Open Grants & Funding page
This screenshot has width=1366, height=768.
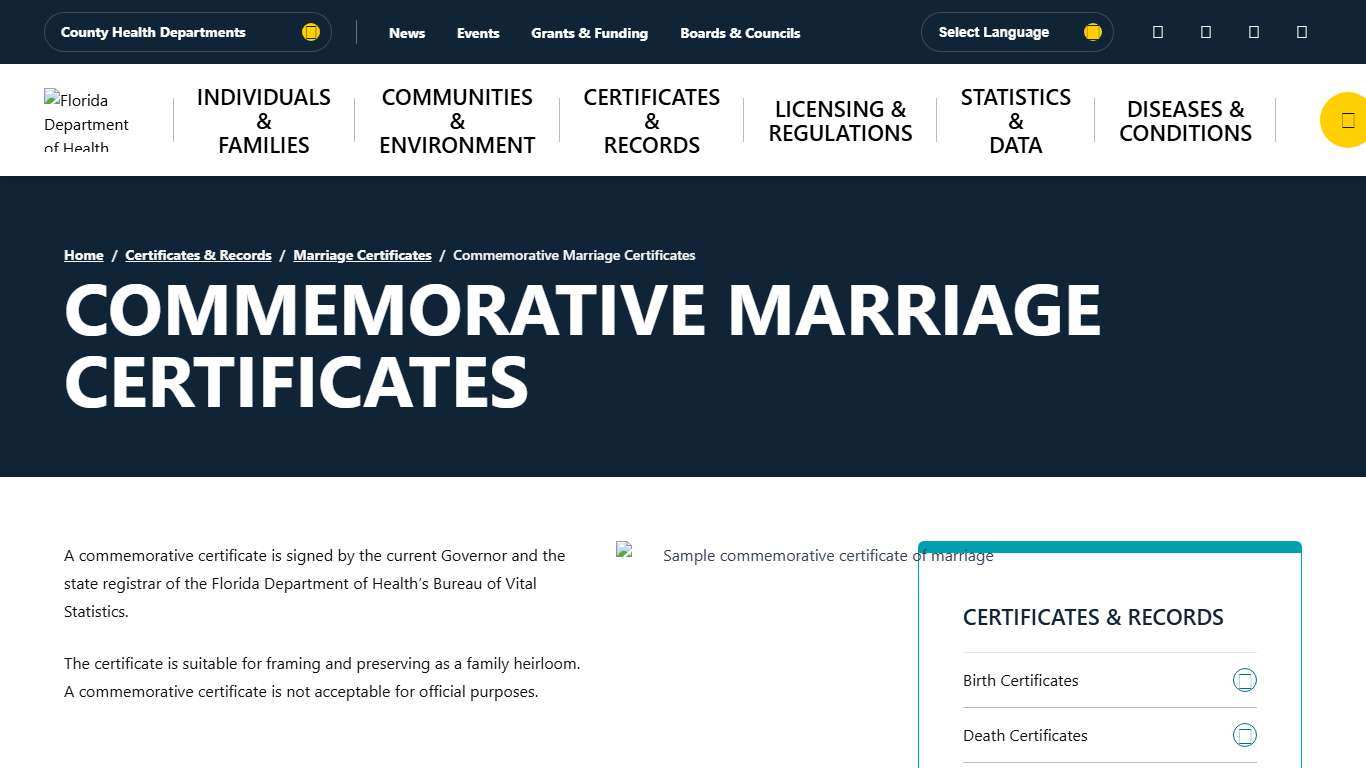pyautogui.click(x=590, y=32)
